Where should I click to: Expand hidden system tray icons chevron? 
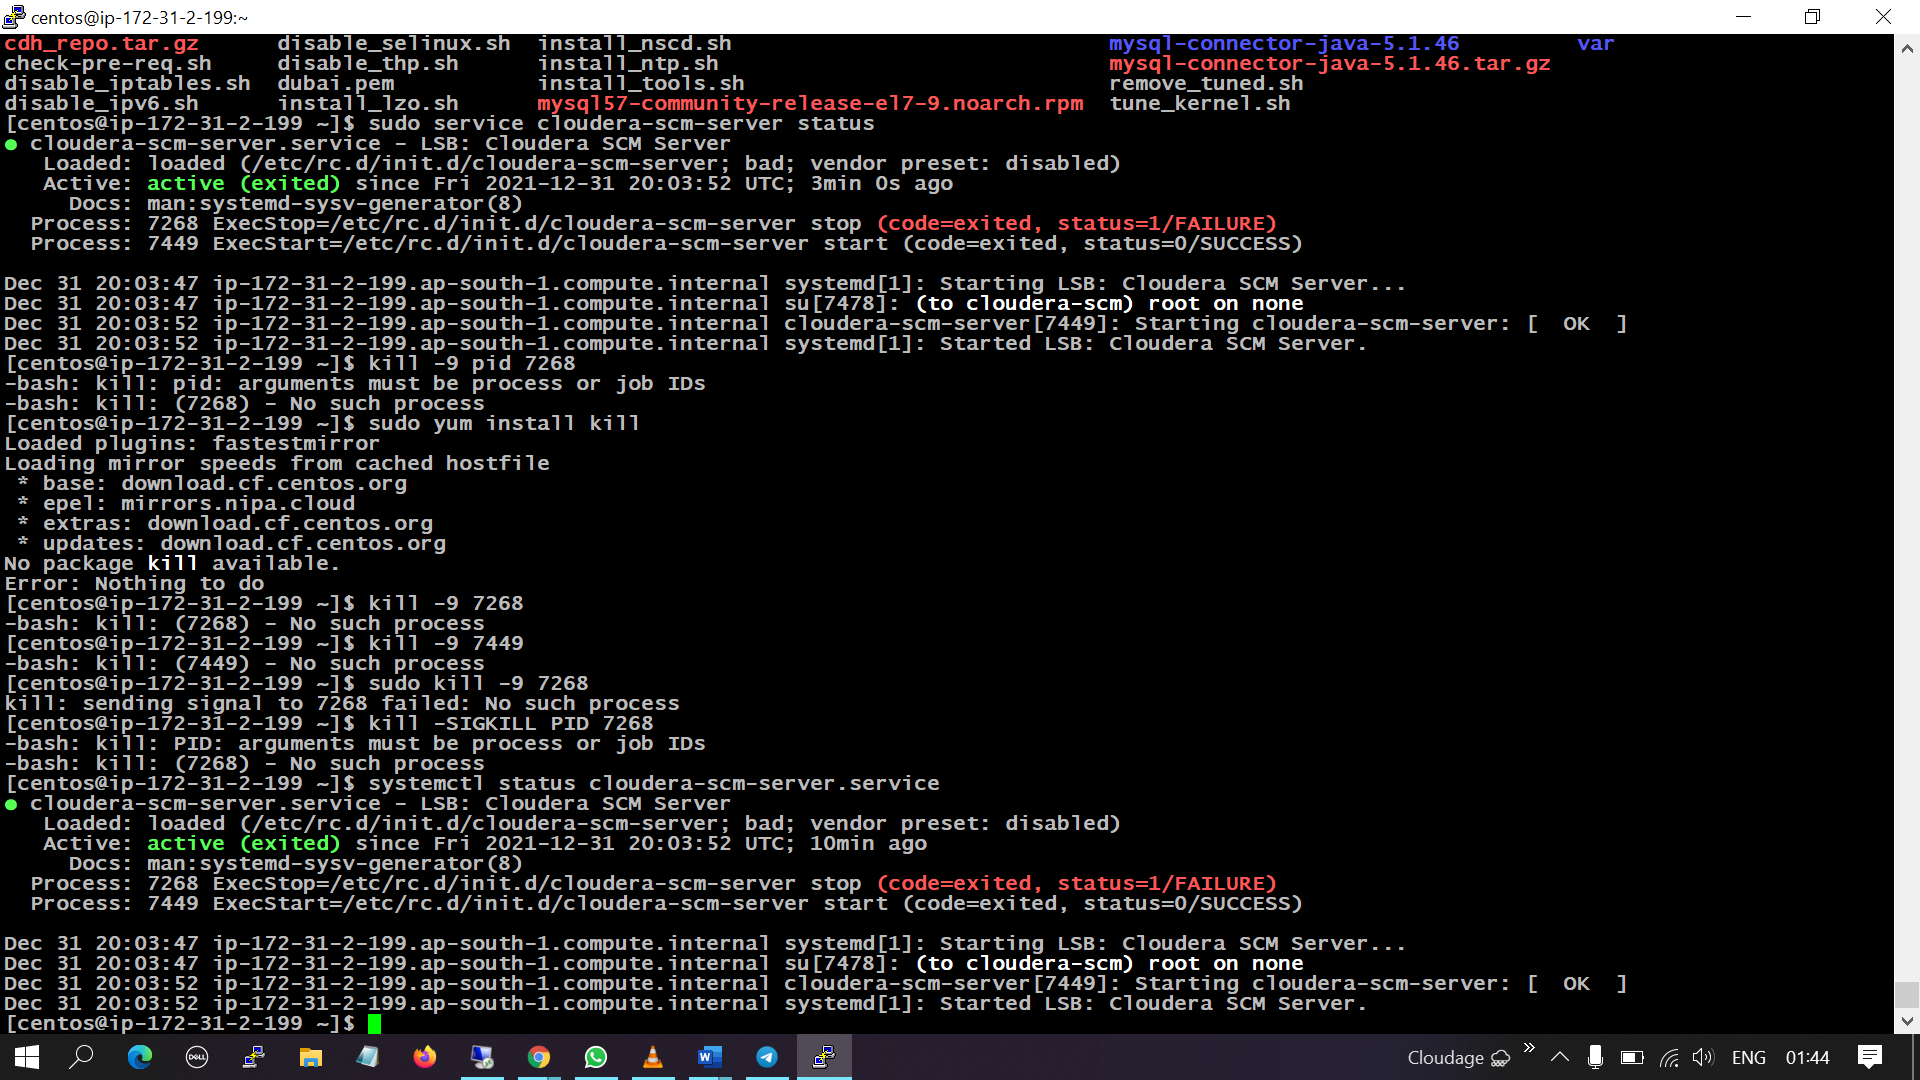[1560, 1057]
